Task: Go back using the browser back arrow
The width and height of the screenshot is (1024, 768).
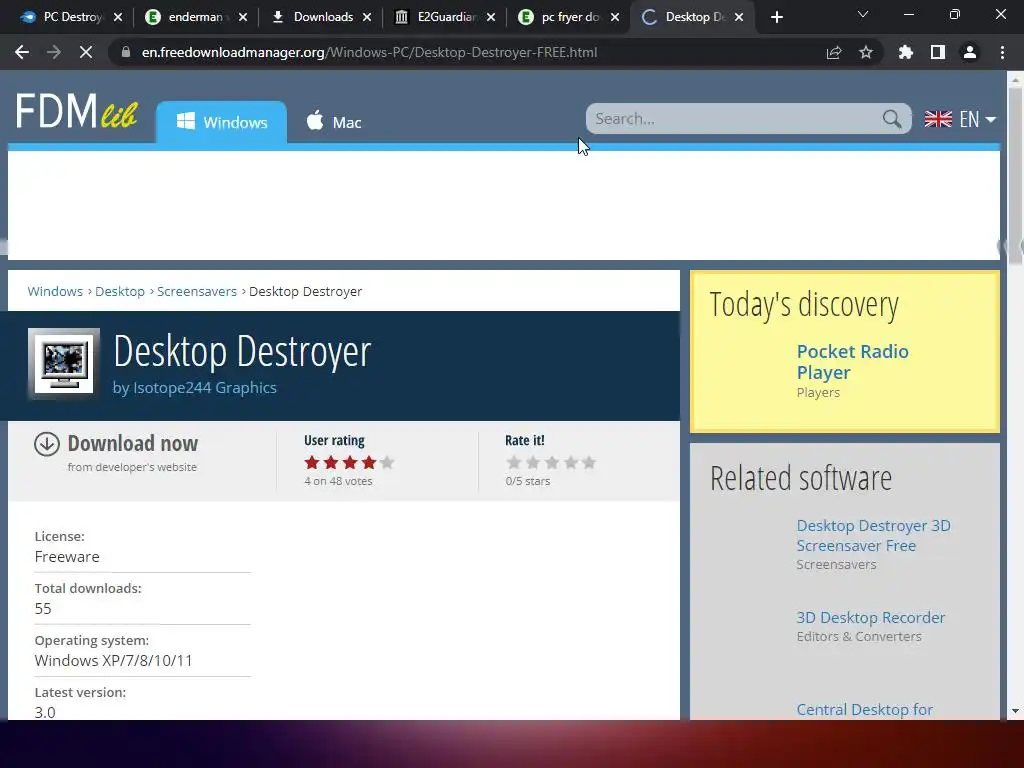Action: pos(22,52)
